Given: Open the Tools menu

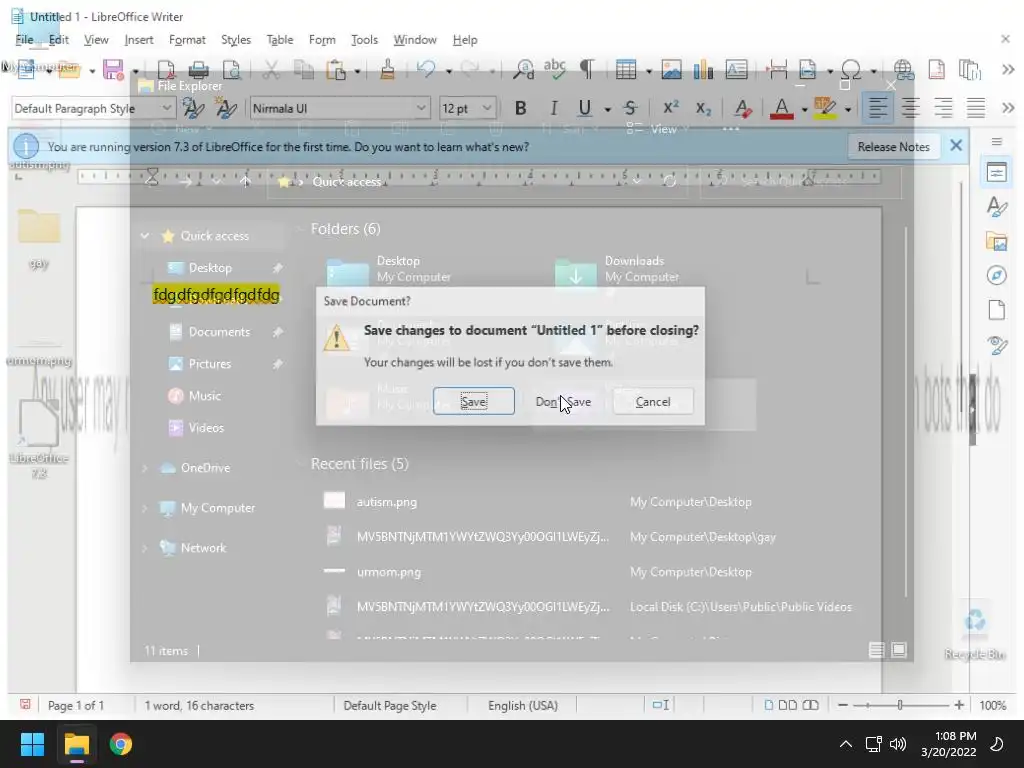Looking at the screenshot, I should tap(364, 40).
